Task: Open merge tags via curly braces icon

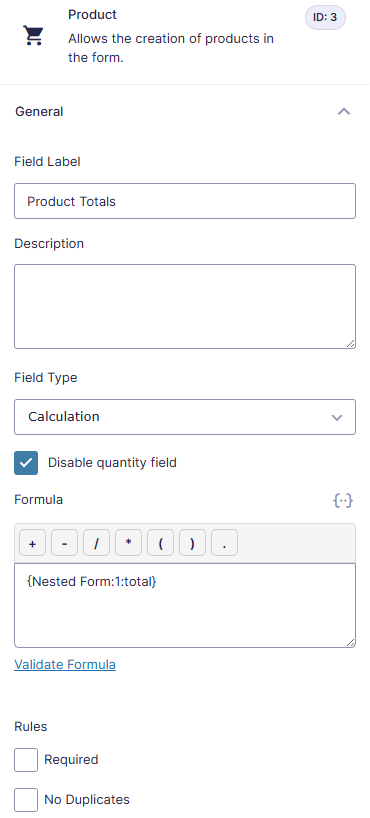Action: pyautogui.click(x=343, y=500)
